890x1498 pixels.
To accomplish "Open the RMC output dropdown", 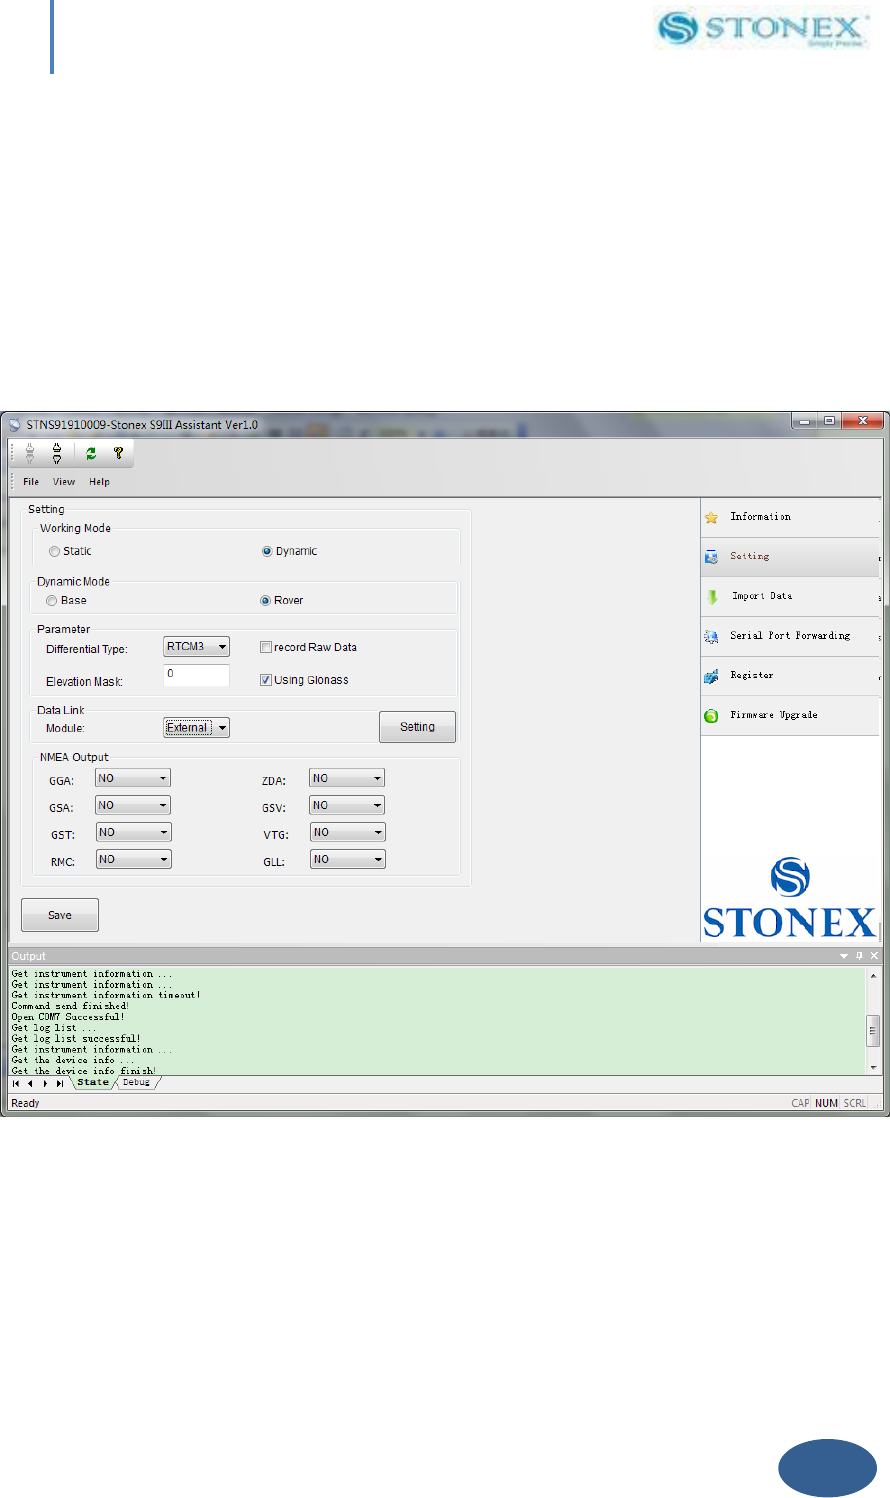I will click(133, 859).
